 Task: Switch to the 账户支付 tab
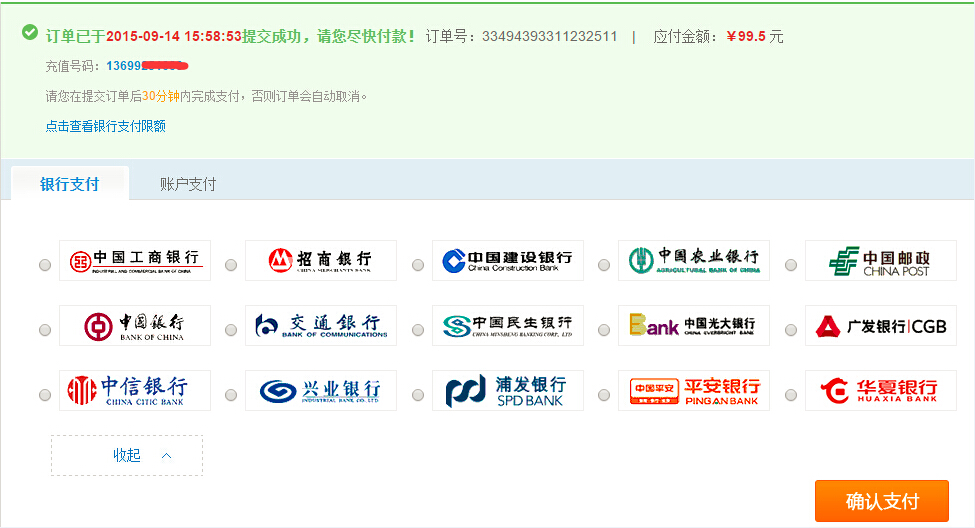pyautogui.click(x=188, y=184)
